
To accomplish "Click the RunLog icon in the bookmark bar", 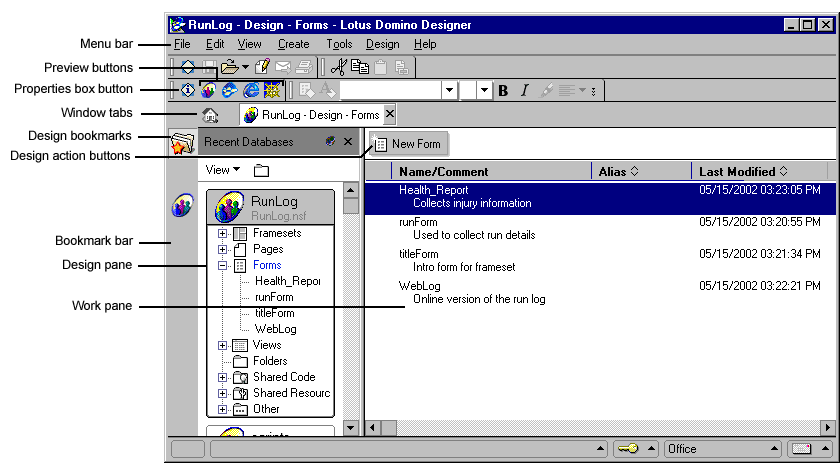I will coord(182,206).
